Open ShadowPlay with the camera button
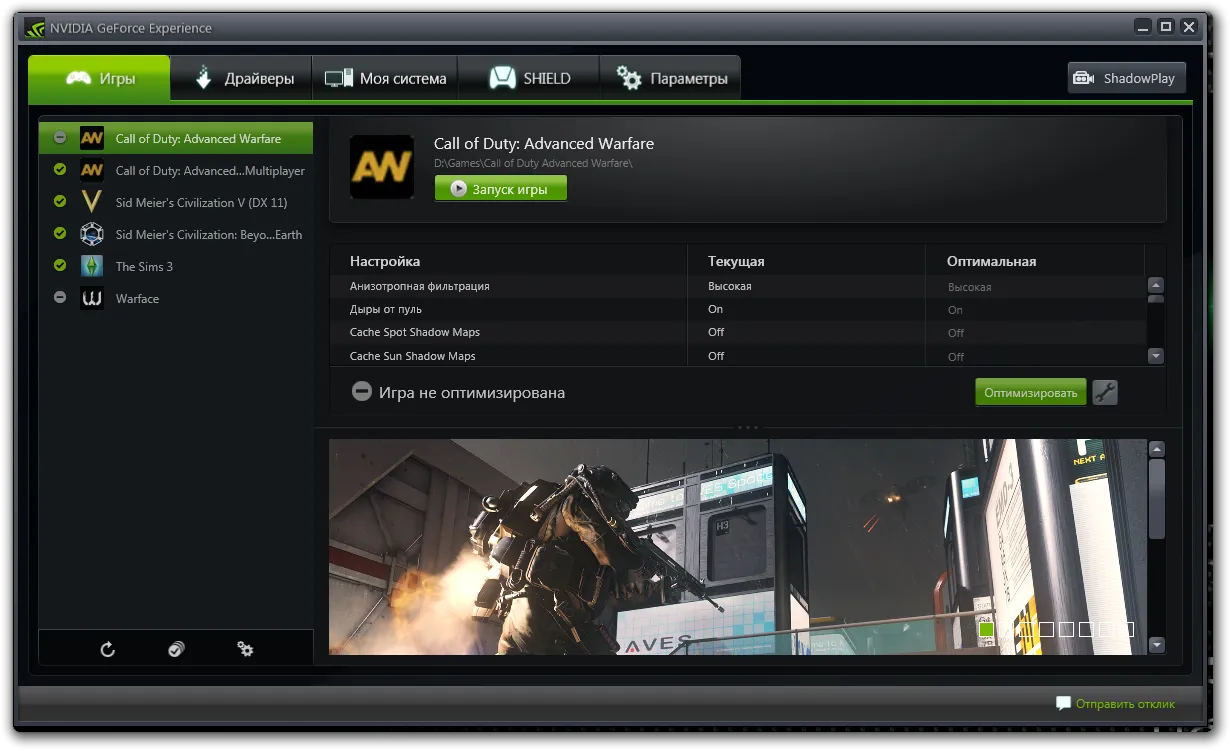This screenshot has width=1230, height=751. tap(1126, 78)
